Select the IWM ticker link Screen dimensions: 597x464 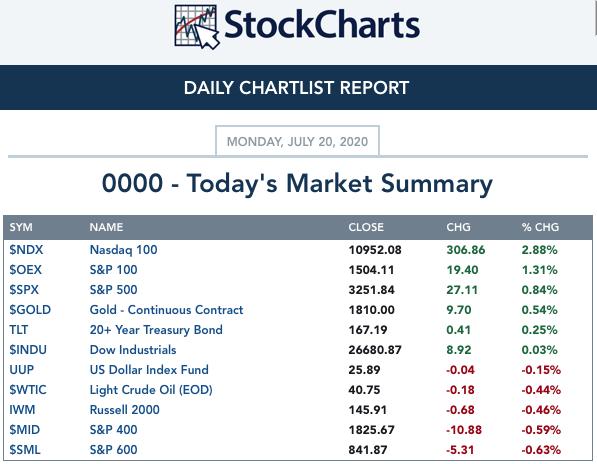[x=22, y=410]
